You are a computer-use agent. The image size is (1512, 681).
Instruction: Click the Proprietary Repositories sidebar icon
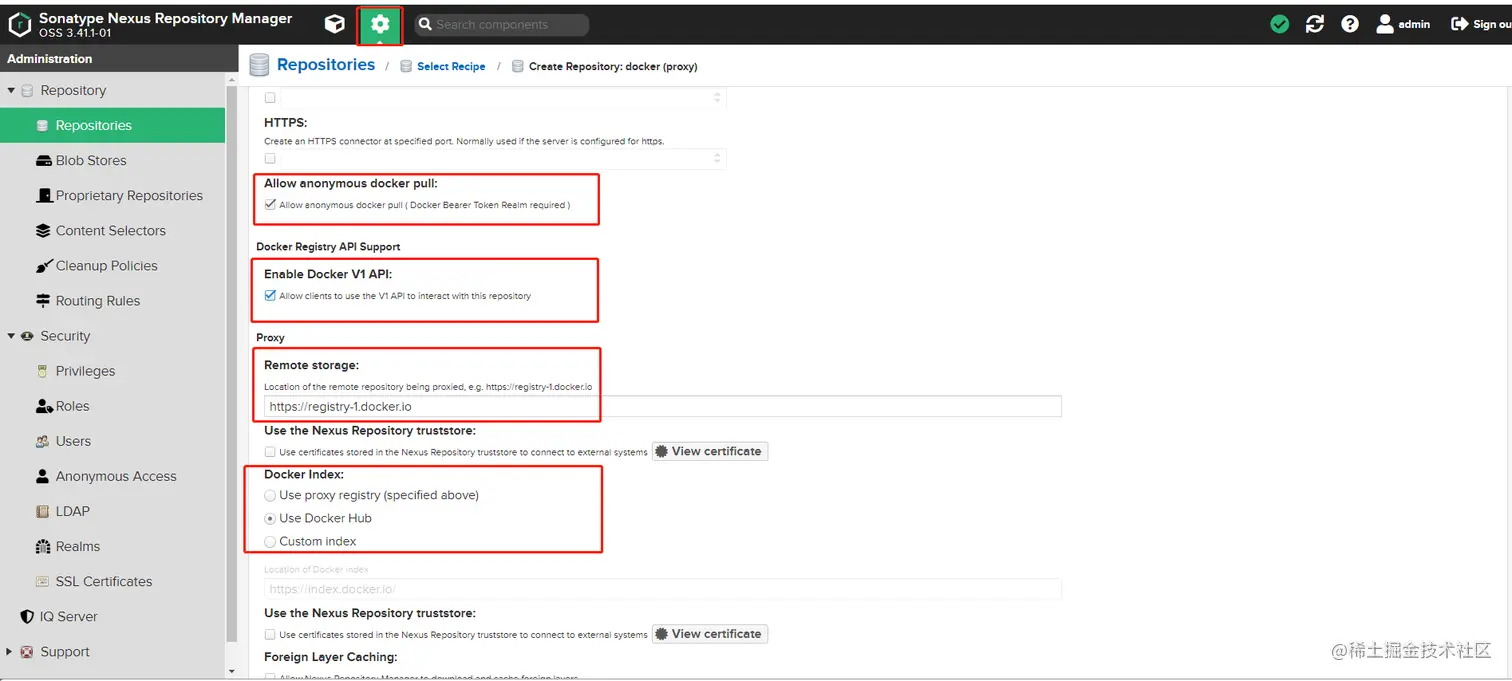(x=43, y=196)
